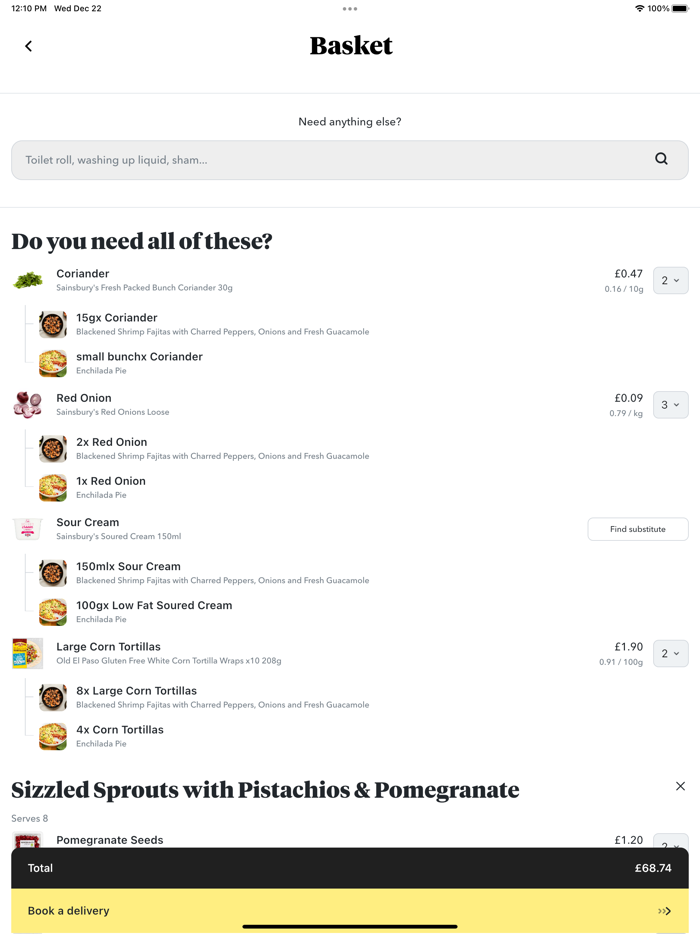The height and width of the screenshot is (934, 700).
Task: Tap the Wi-Fi icon in status bar
Action: [639, 9]
